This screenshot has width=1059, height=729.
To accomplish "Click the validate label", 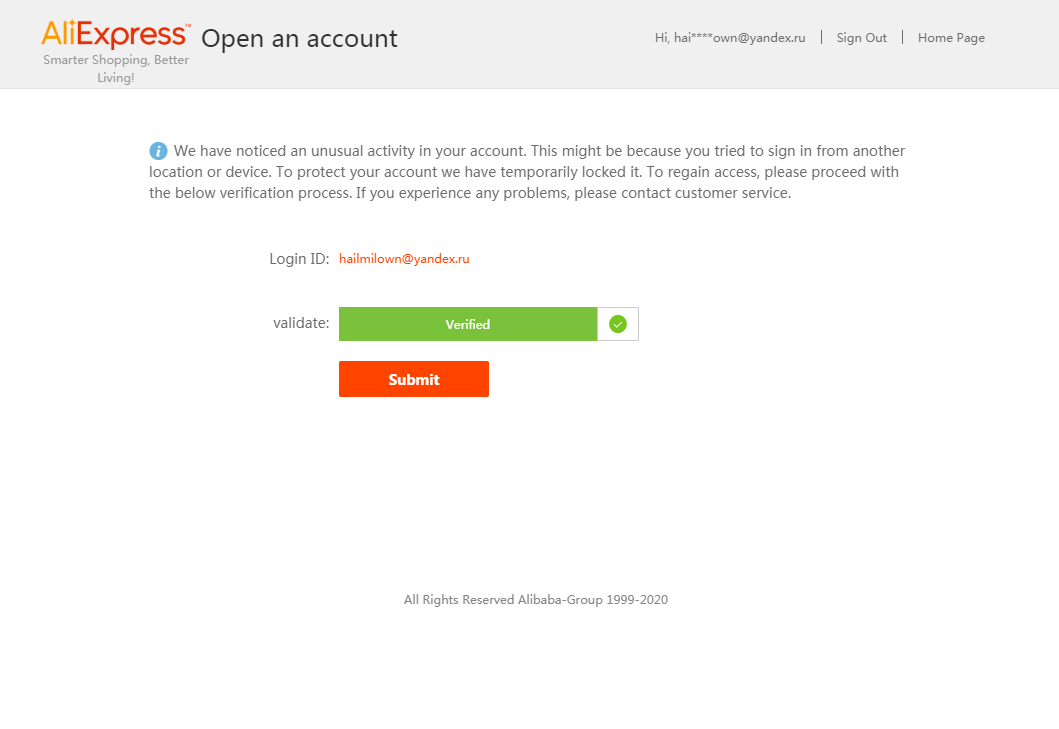I will click(301, 323).
